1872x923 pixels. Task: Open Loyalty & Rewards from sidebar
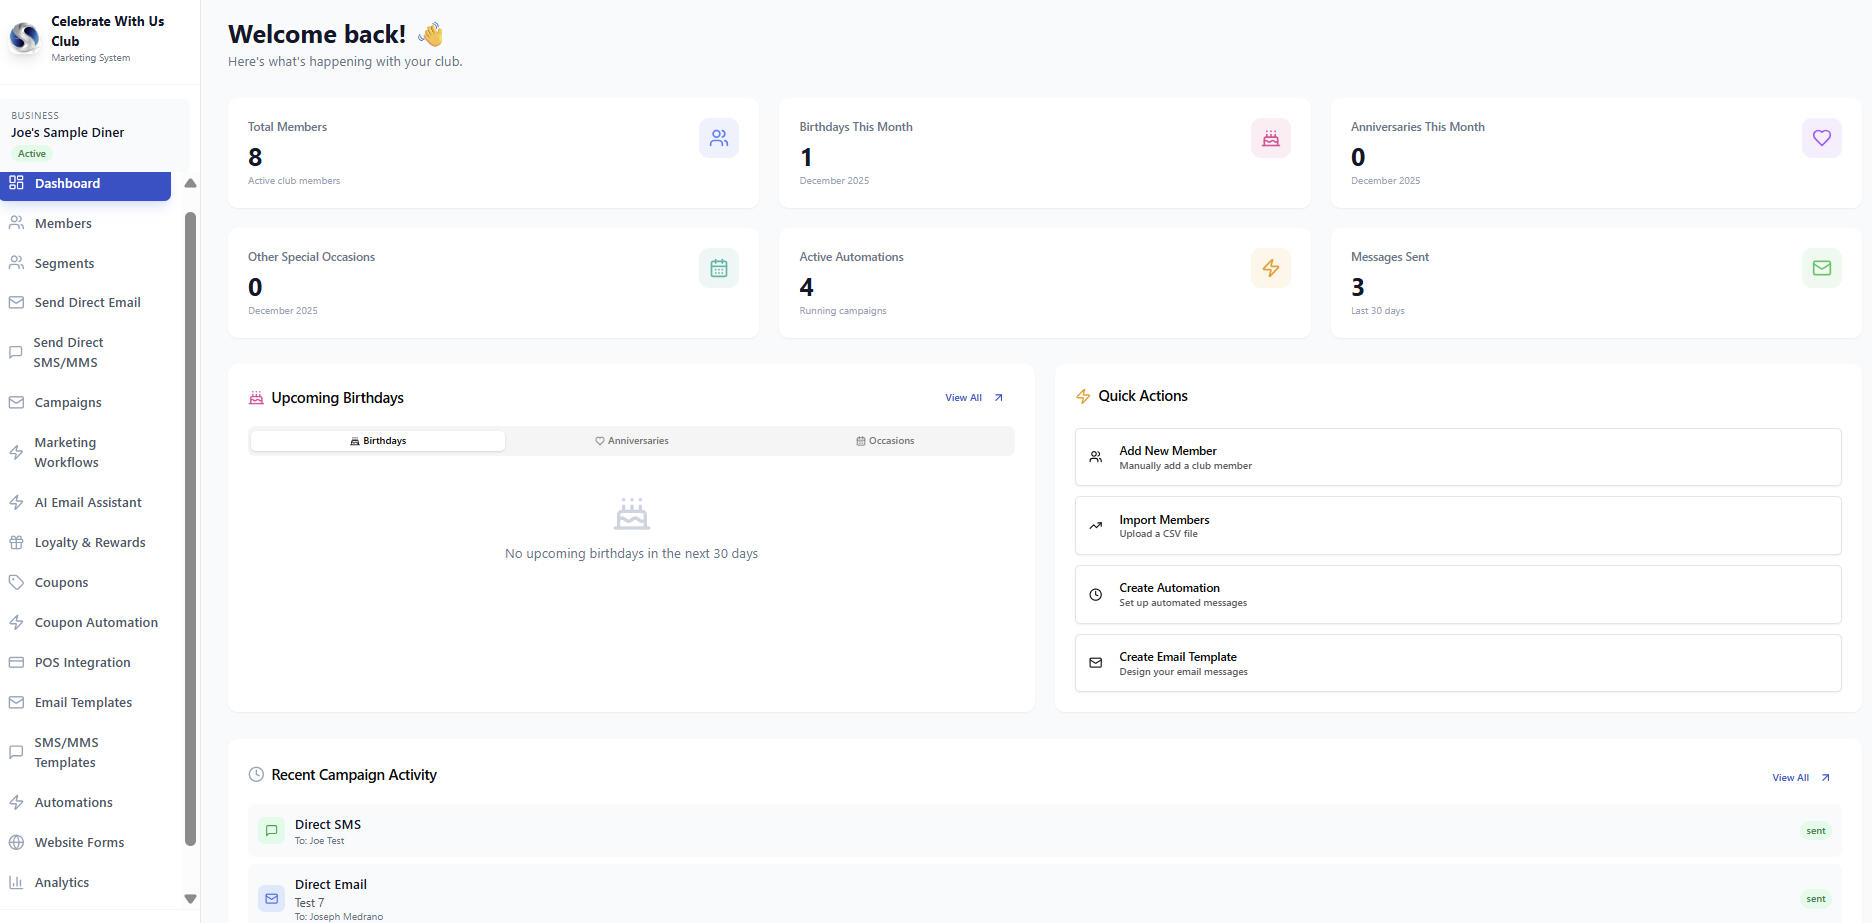90,542
